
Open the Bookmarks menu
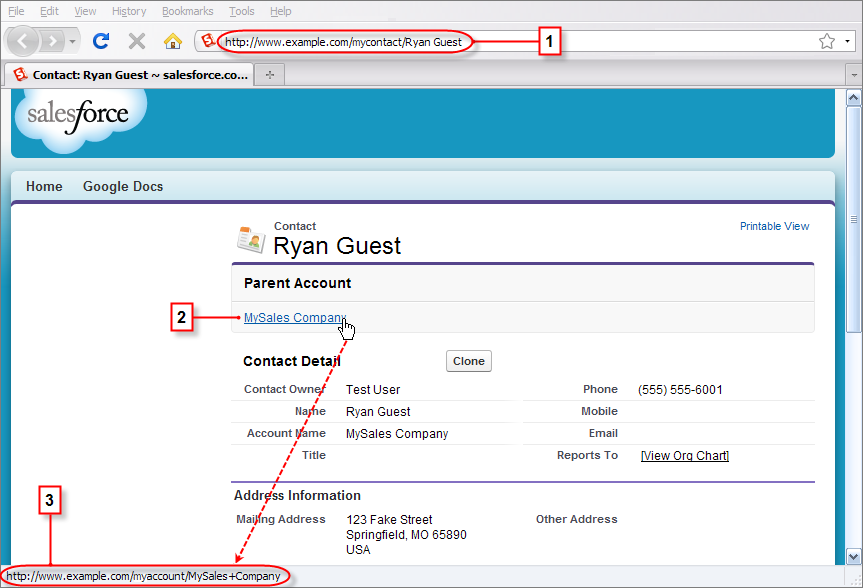(187, 11)
